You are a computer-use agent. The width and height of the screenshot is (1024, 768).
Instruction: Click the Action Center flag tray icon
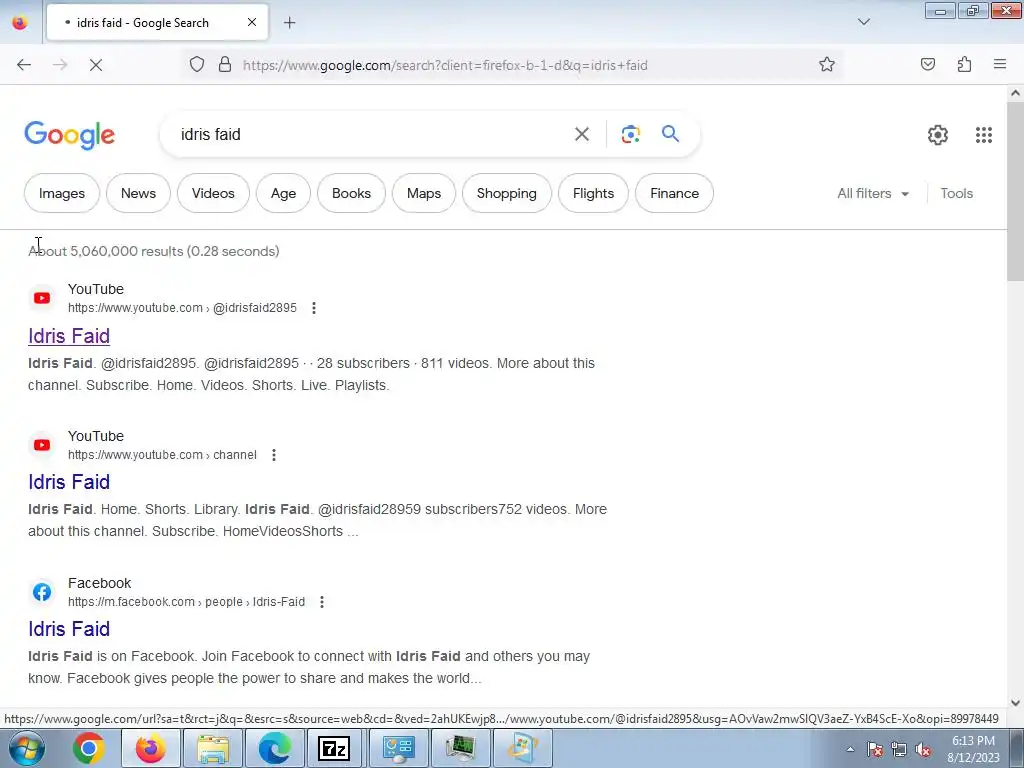(x=875, y=750)
